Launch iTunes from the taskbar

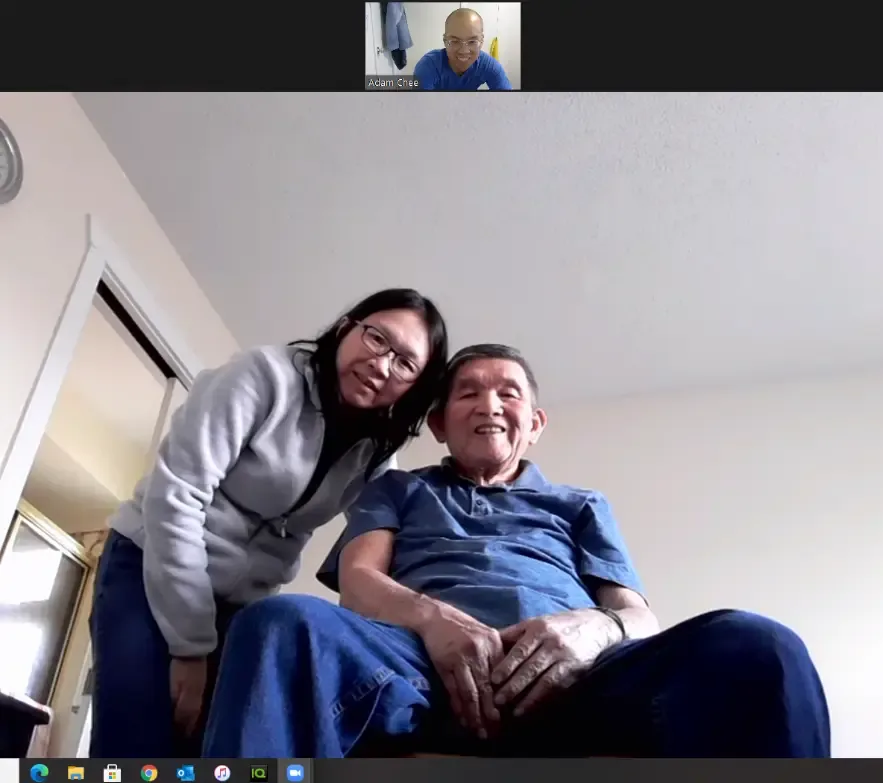click(x=222, y=772)
